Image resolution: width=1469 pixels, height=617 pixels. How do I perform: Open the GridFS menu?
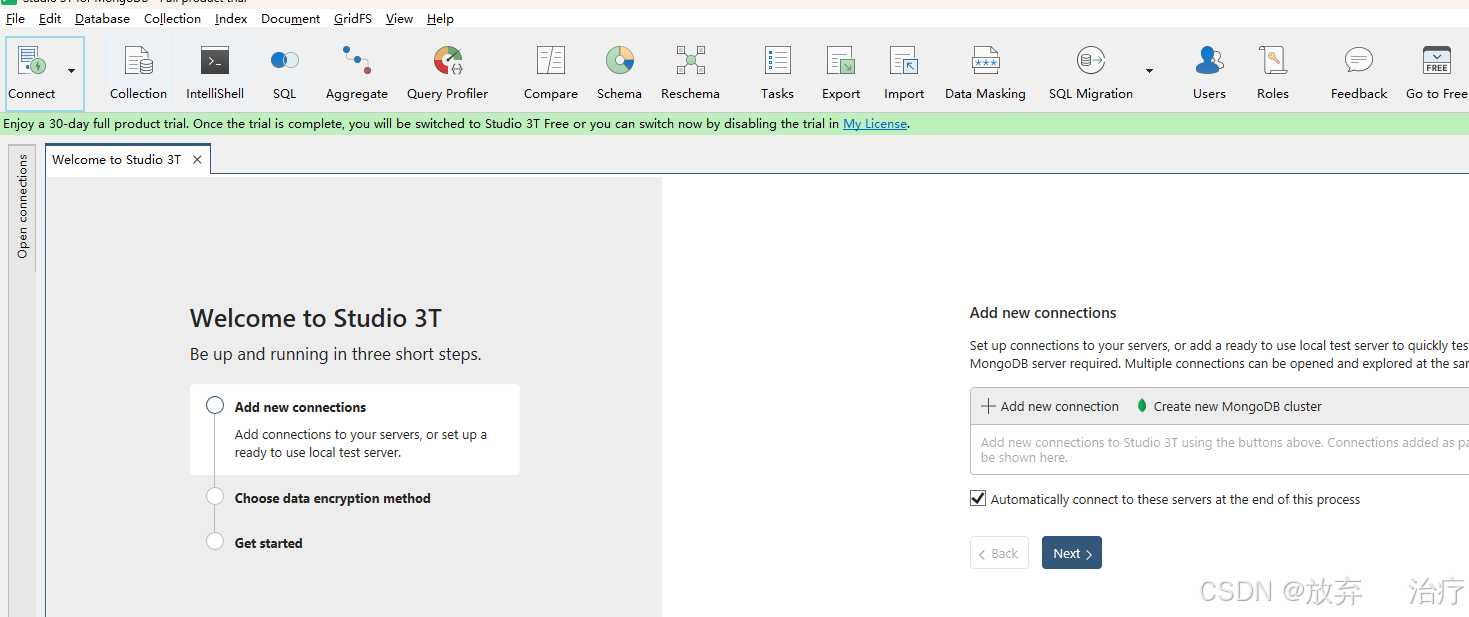click(353, 18)
